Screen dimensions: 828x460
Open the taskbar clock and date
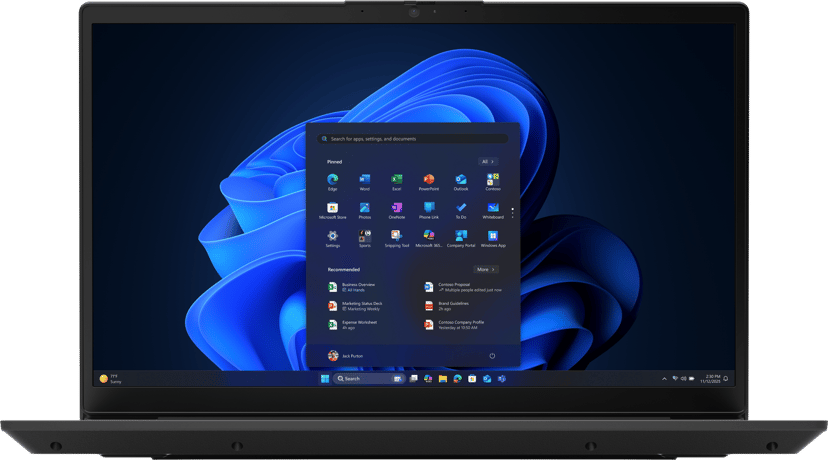click(710, 379)
